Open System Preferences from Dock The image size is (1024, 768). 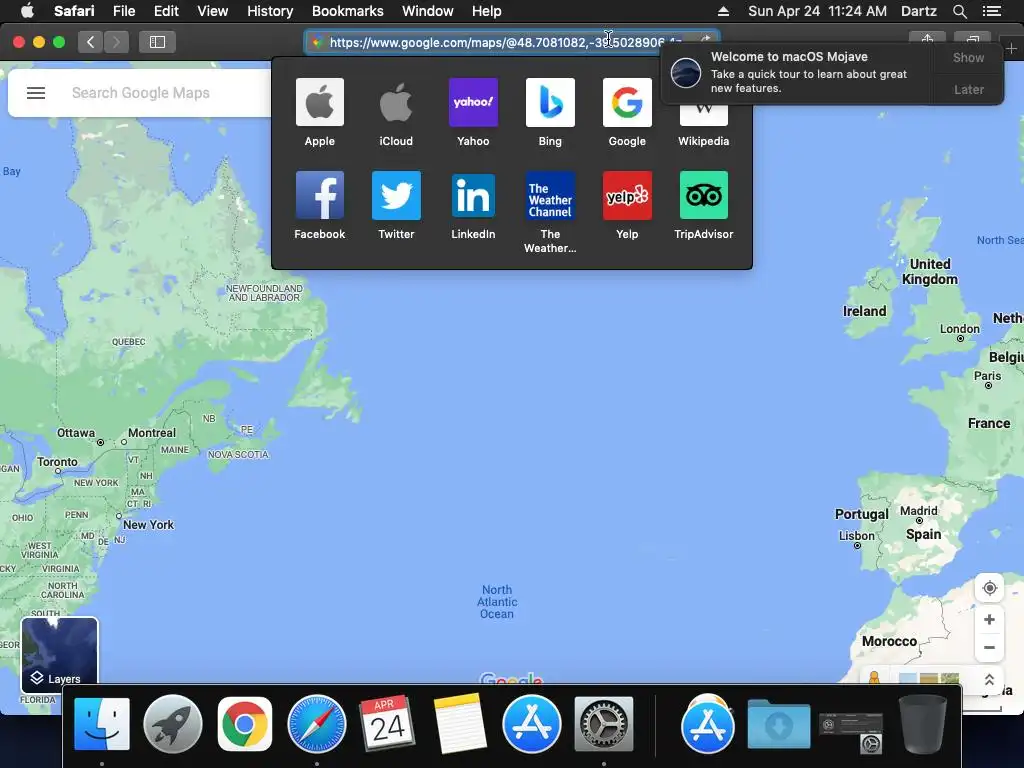(603, 724)
